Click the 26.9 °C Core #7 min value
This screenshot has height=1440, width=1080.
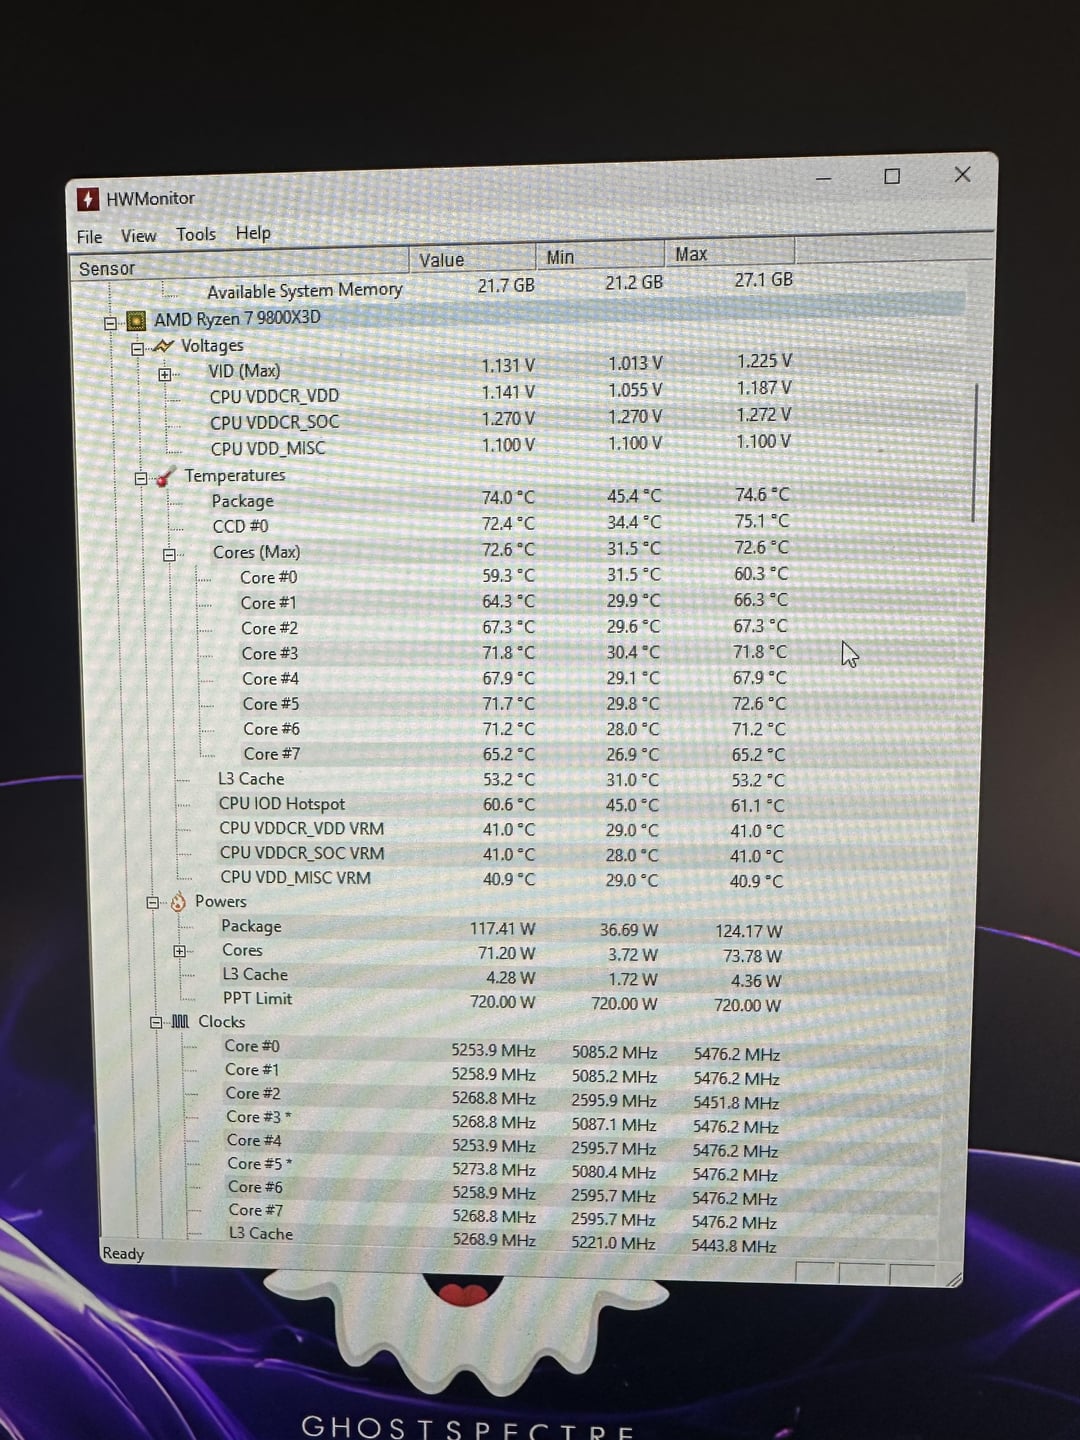tap(633, 755)
